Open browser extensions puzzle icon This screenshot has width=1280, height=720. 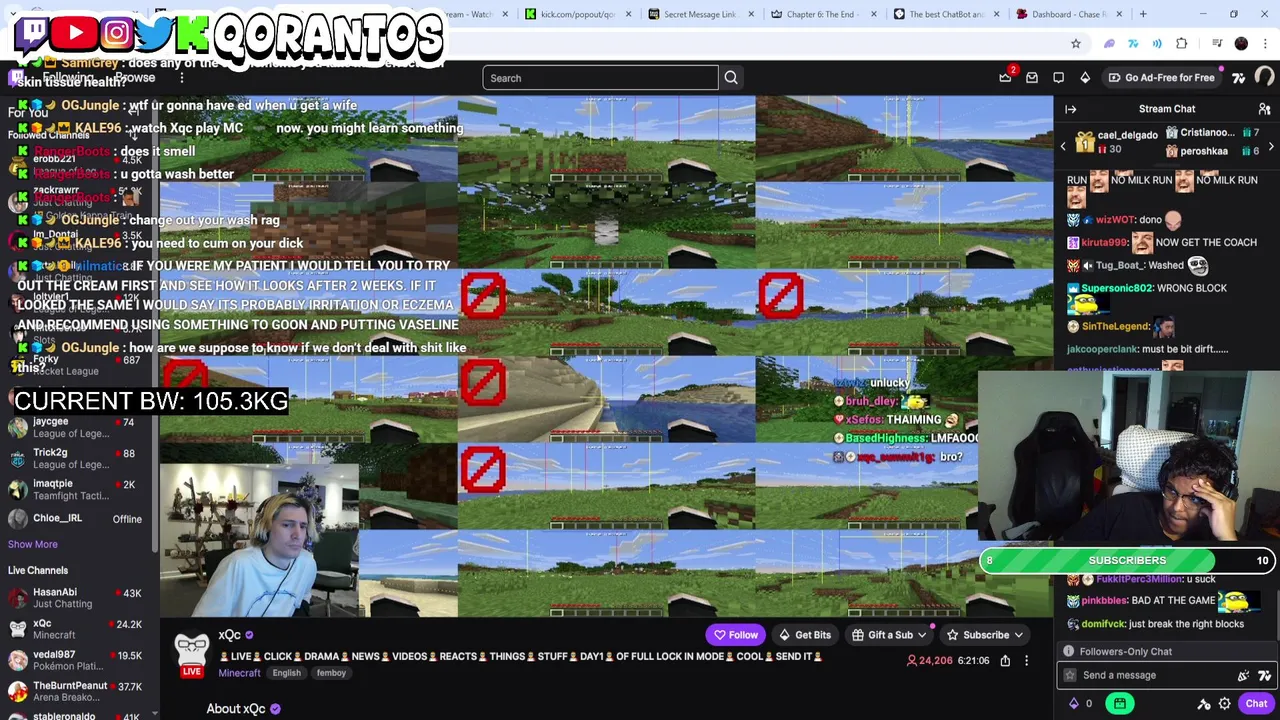tap(1182, 43)
